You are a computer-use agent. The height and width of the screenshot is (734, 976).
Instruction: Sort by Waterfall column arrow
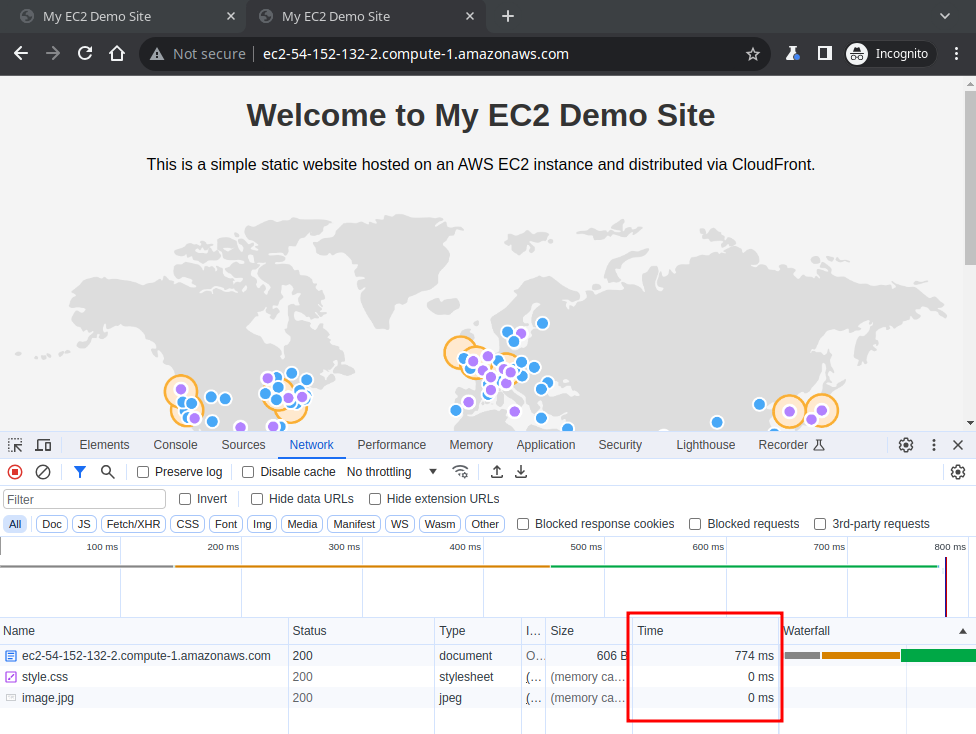[x=963, y=631]
